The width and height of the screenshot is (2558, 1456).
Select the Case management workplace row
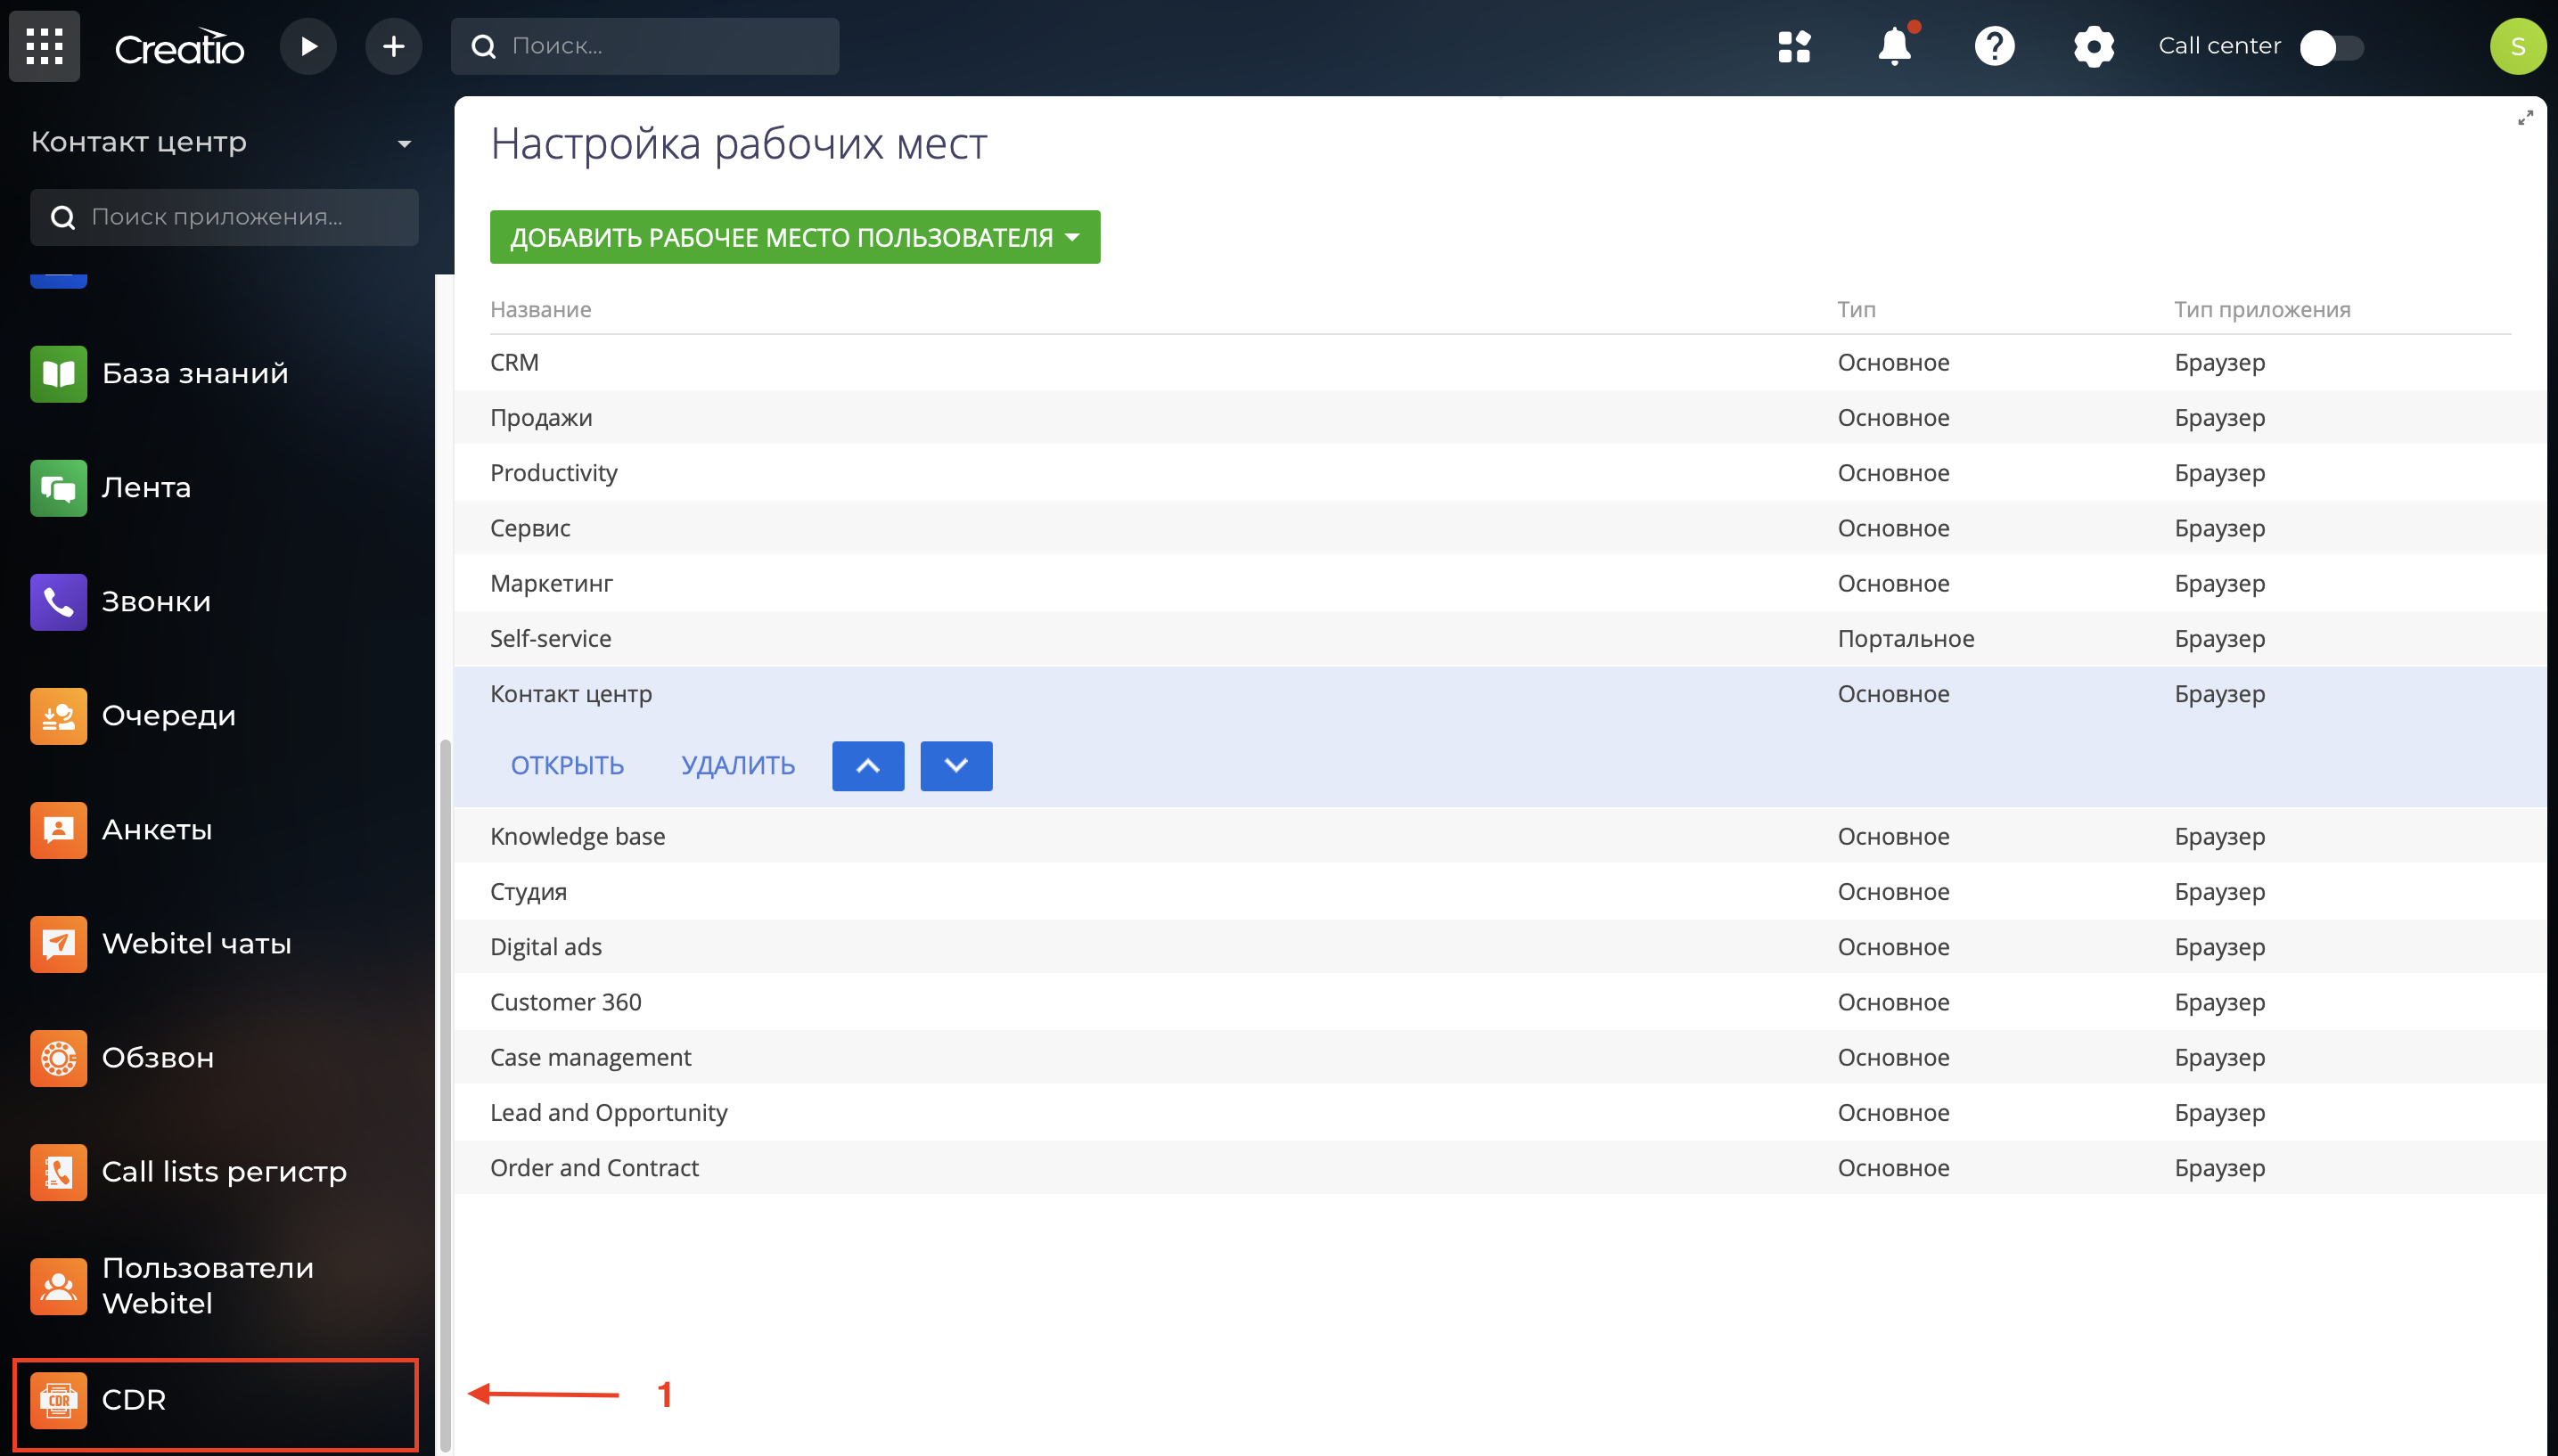coord(1500,1057)
